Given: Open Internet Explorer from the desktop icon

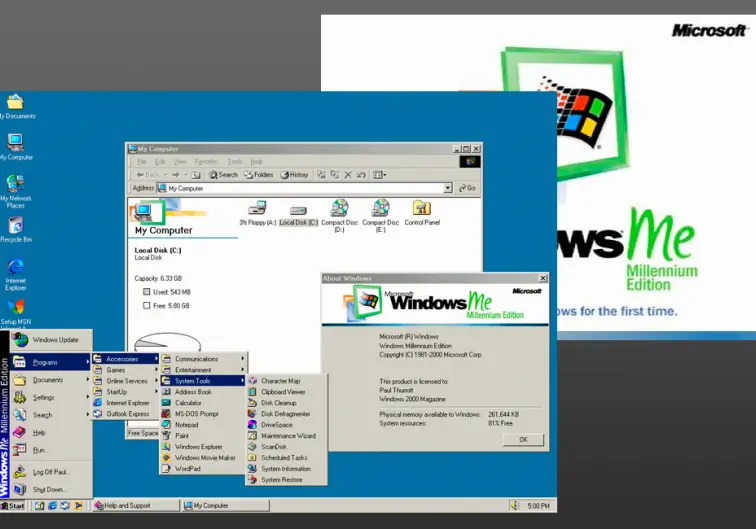Looking at the screenshot, I should click(x=15, y=270).
